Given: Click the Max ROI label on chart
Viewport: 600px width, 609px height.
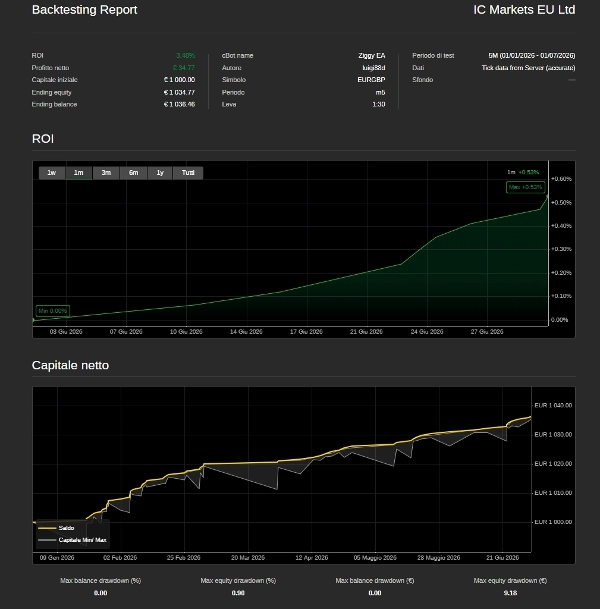Looking at the screenshot, I should pyautogui.click(x=525, y=187).
